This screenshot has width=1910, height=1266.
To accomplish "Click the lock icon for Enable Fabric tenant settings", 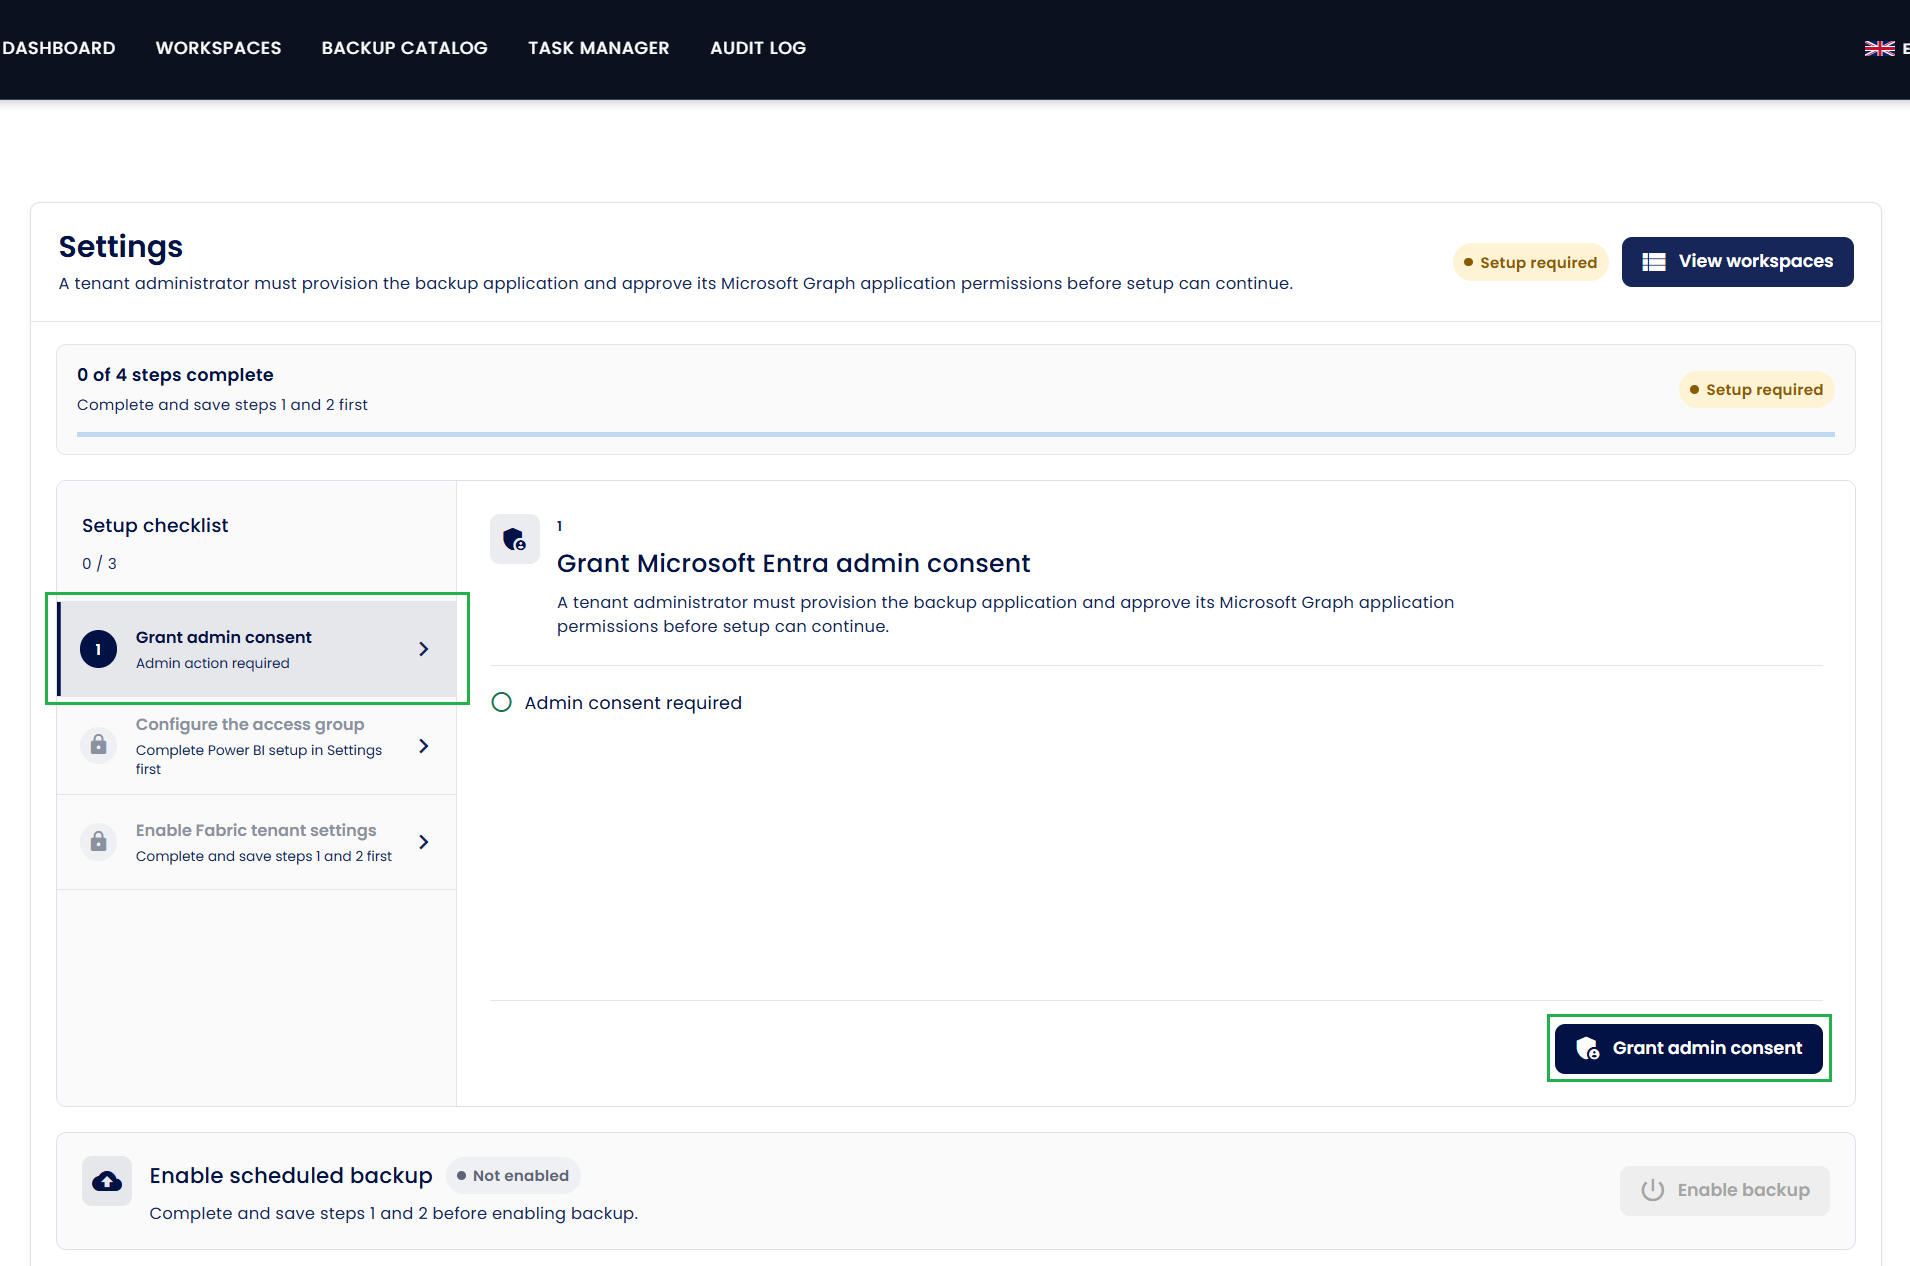I will coord(98,842).
